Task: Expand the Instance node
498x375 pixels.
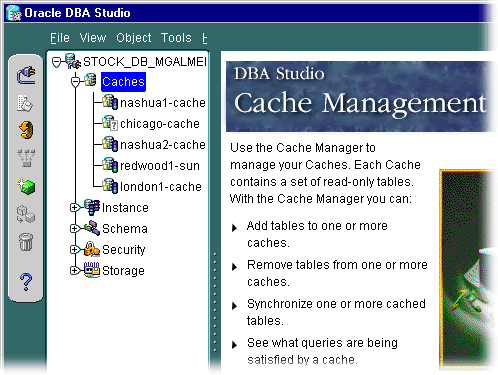Action: point(75,208)
